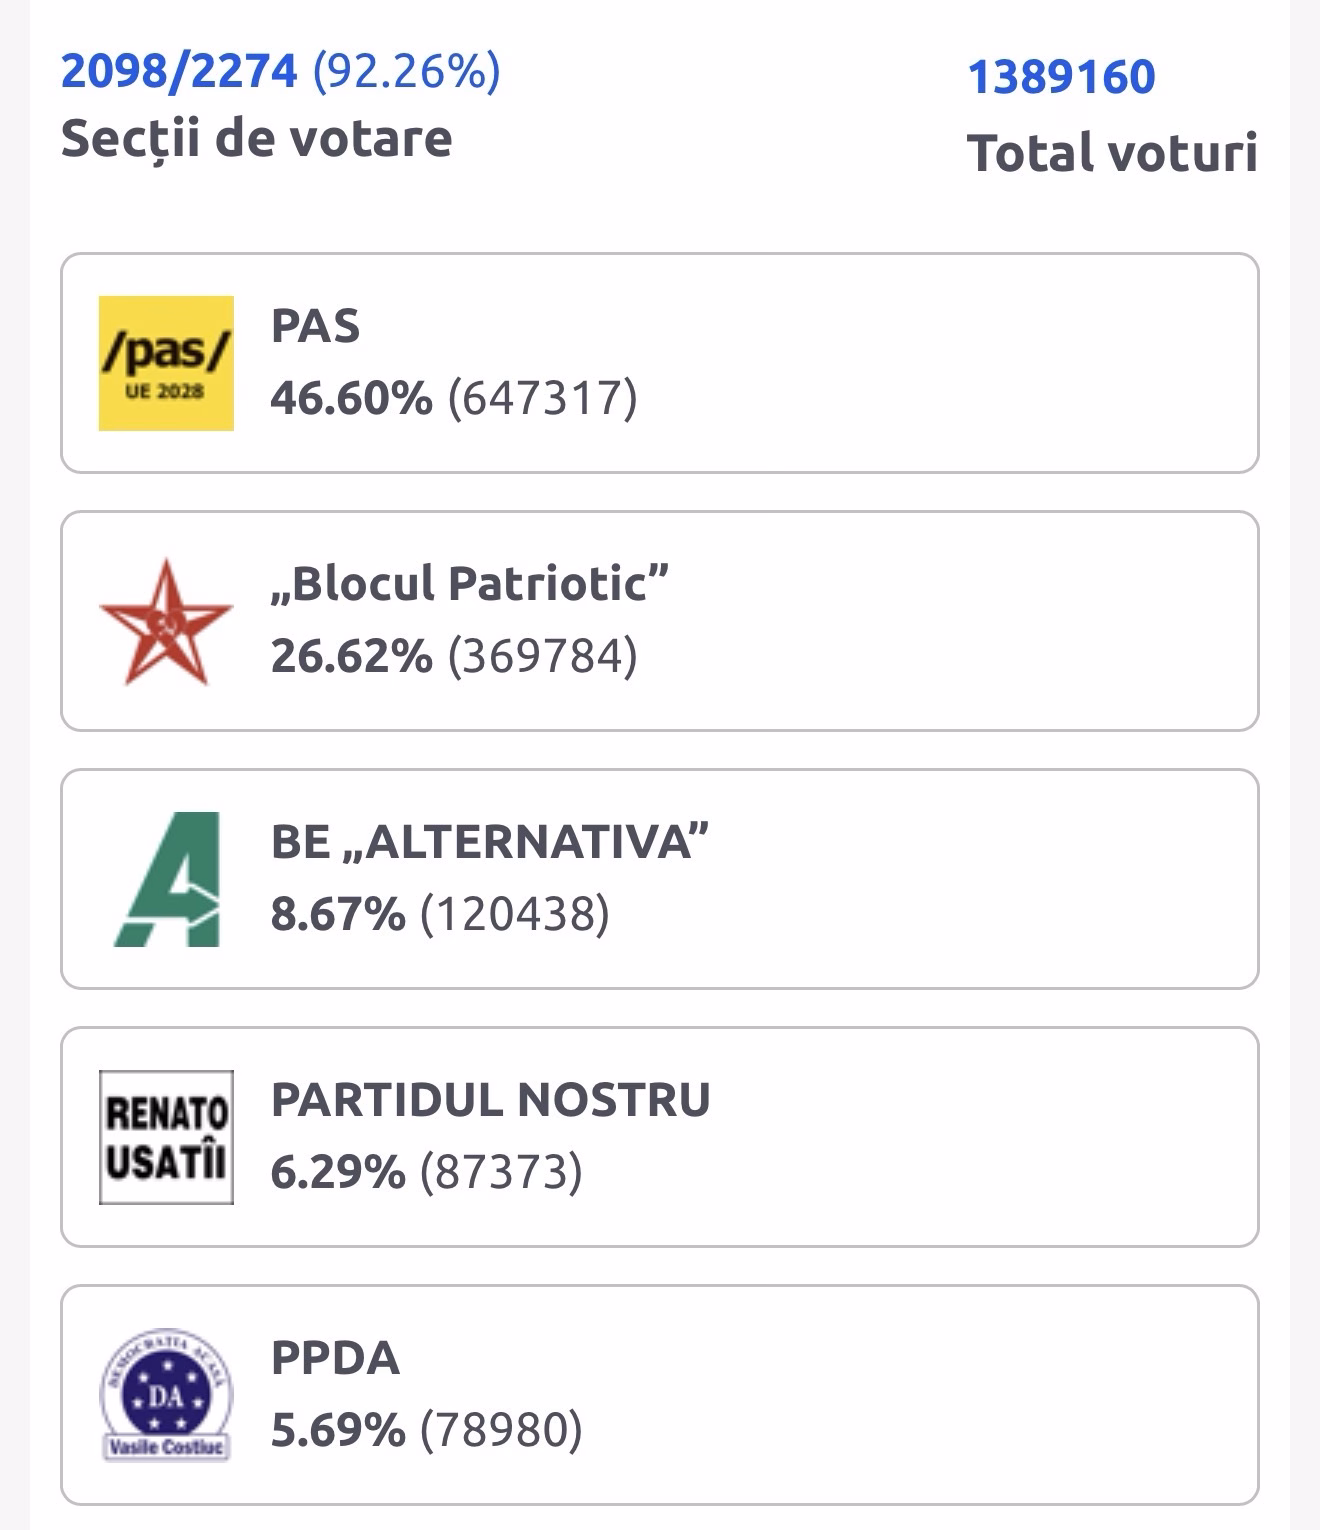The height and width of the screenshot is (1530, 1320).
Task: Click the Secții de votare label
Action: coord(256,138)
